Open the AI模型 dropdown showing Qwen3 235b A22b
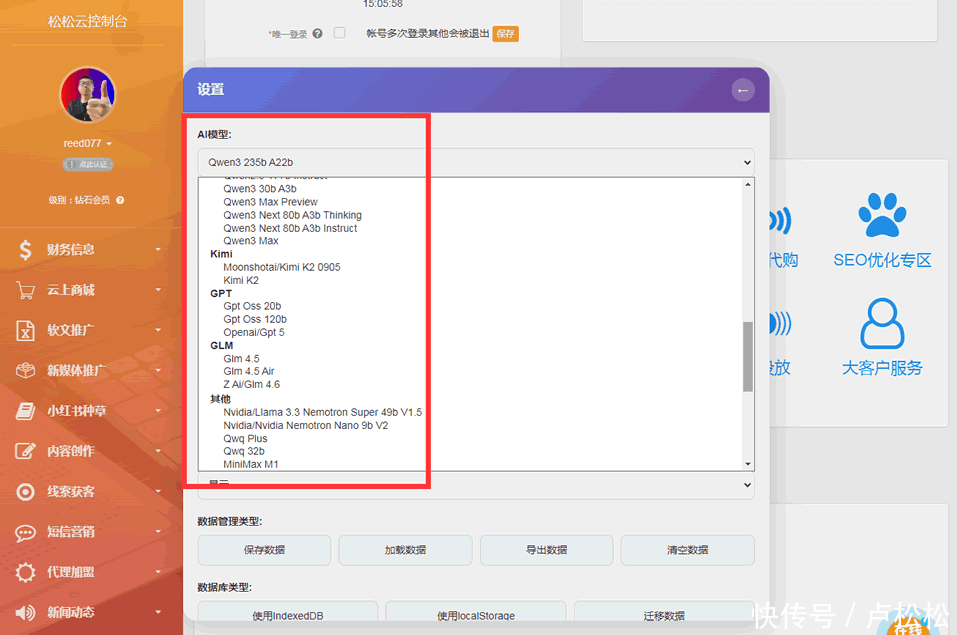 coord(475,162)
